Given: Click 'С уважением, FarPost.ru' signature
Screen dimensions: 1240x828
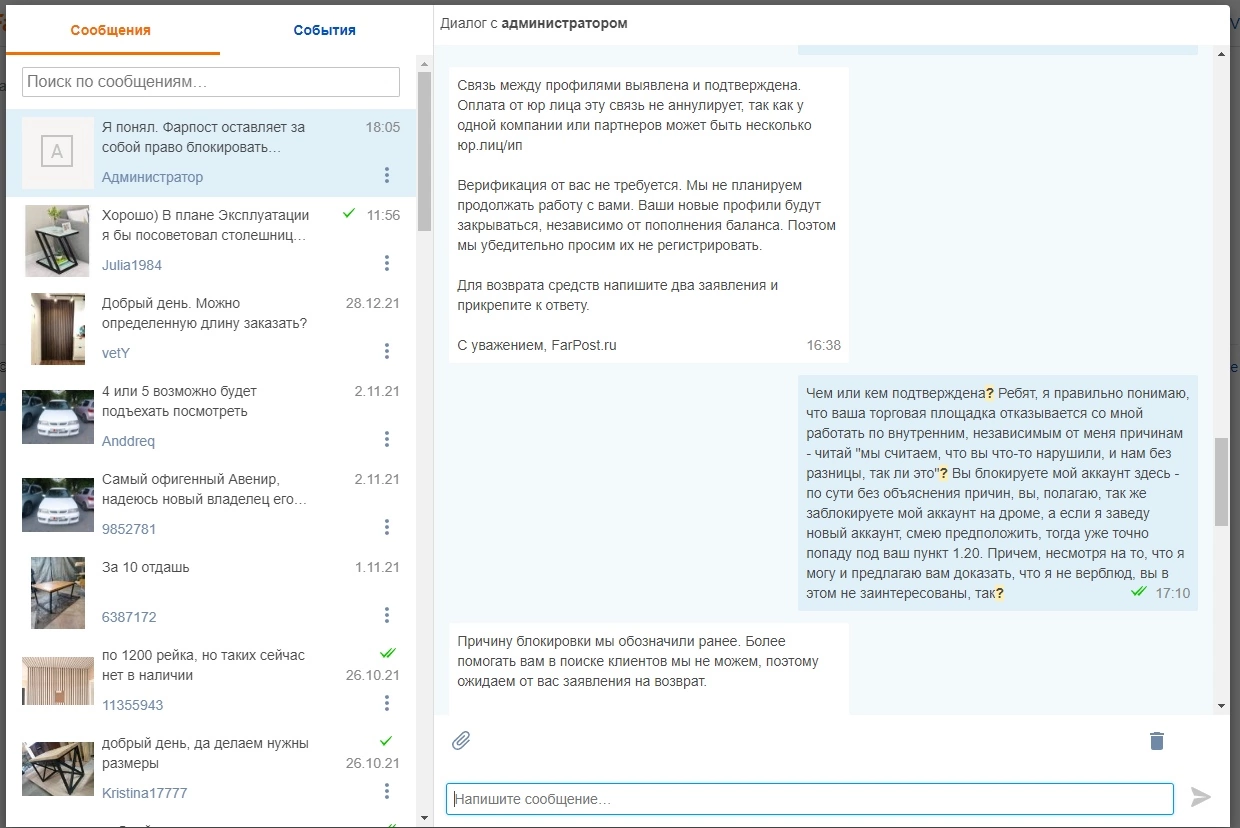Looking at the screenshot, I should (537, 345).
